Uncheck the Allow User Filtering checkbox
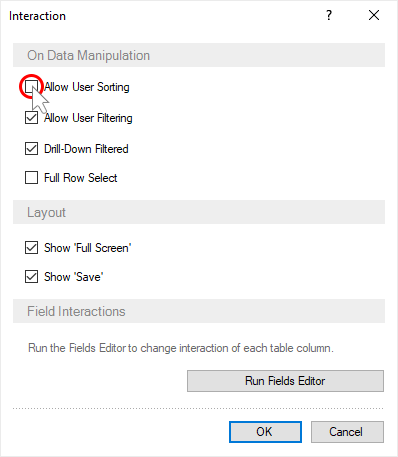Screen dimensions: 398x457 click(x=31, y=118)
